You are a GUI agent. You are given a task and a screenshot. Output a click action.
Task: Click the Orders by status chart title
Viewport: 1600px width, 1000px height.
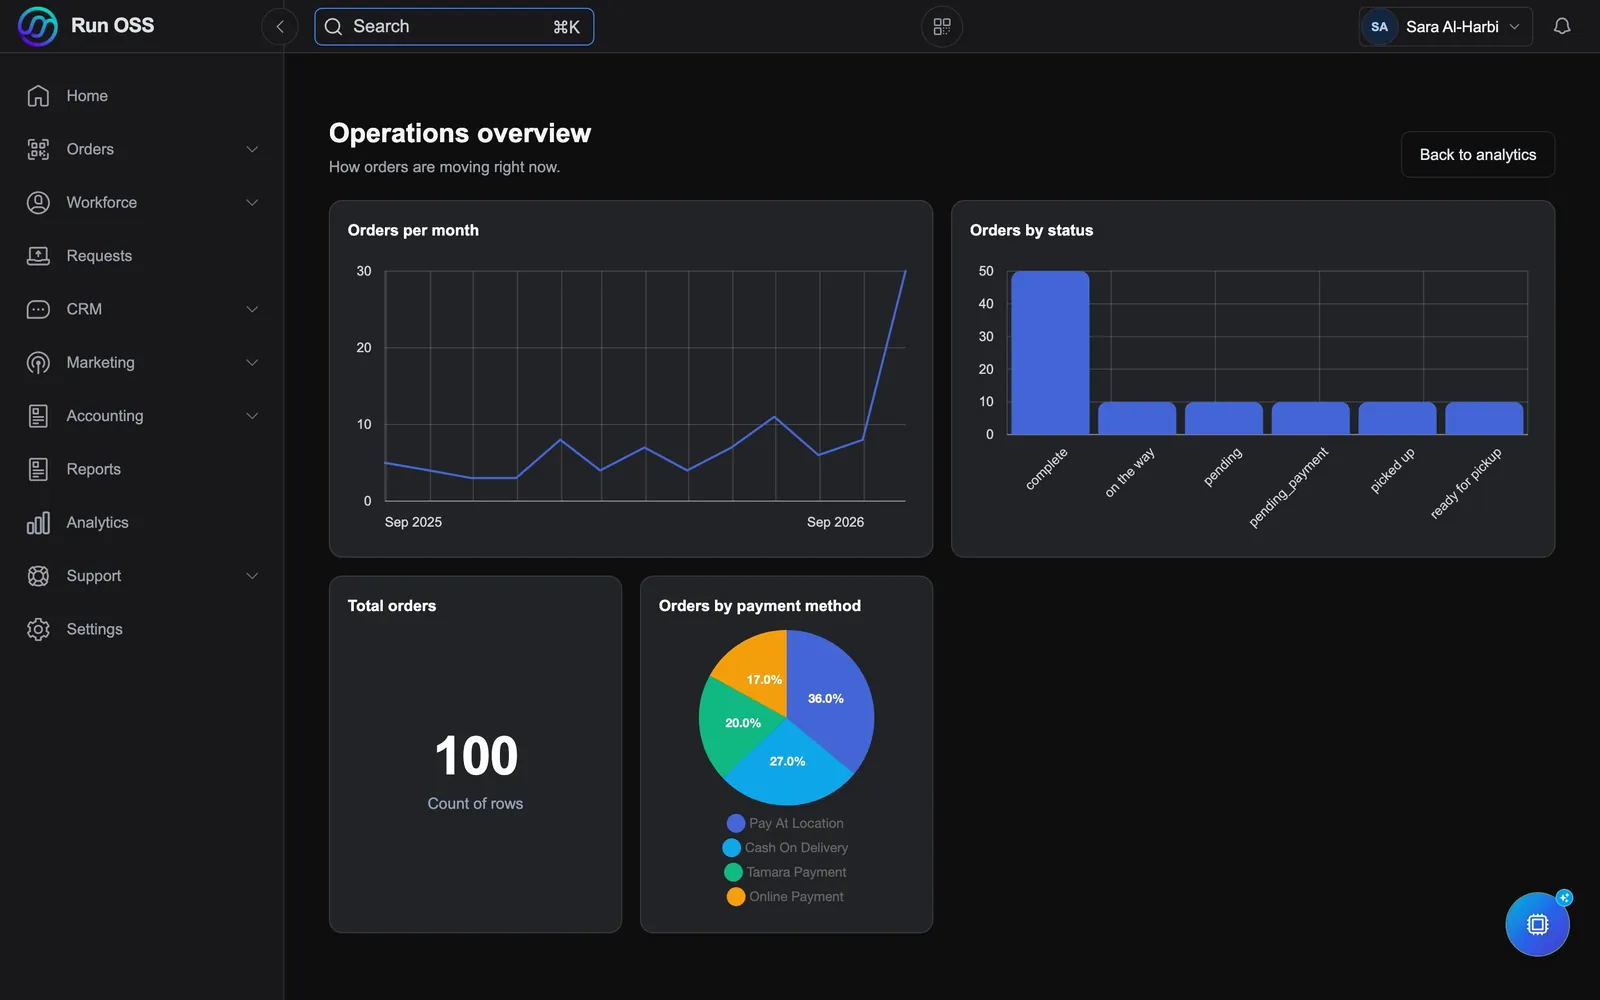(1031, 230)
